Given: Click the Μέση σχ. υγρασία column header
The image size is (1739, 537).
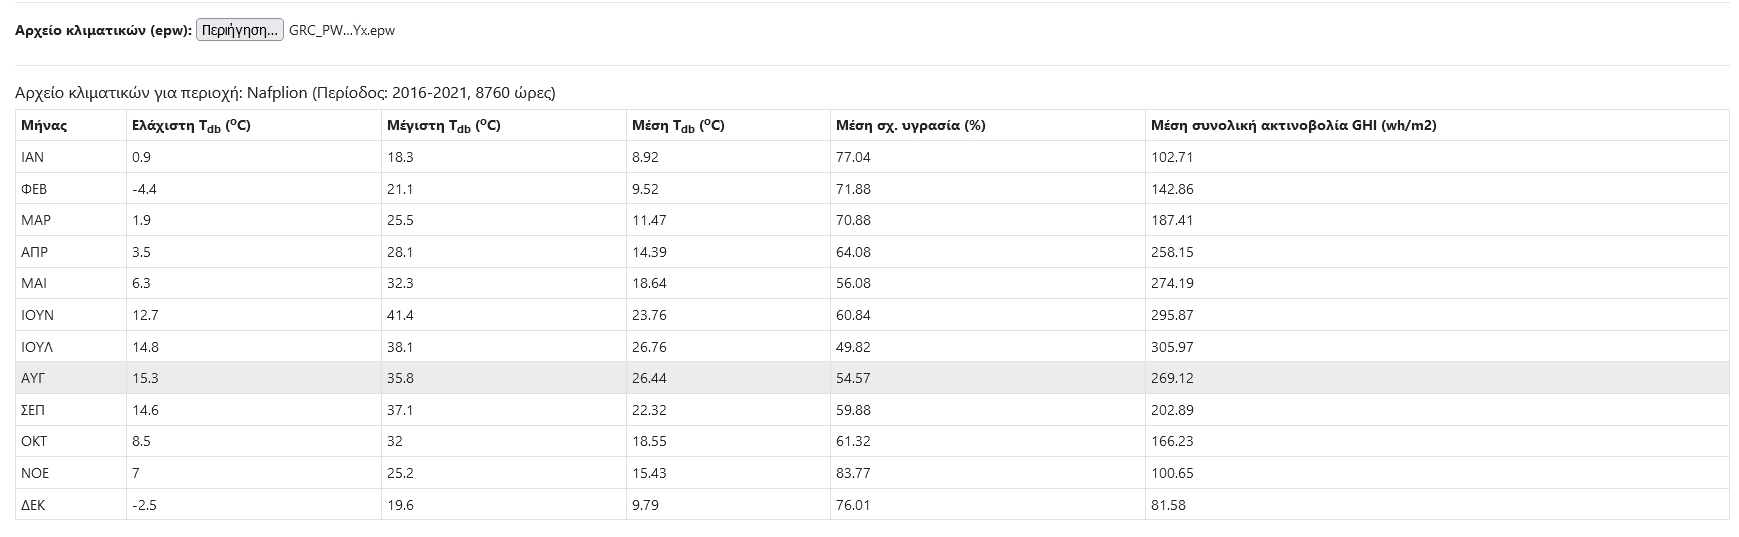Looking at the screenshot, I should (x=910, y=125).
